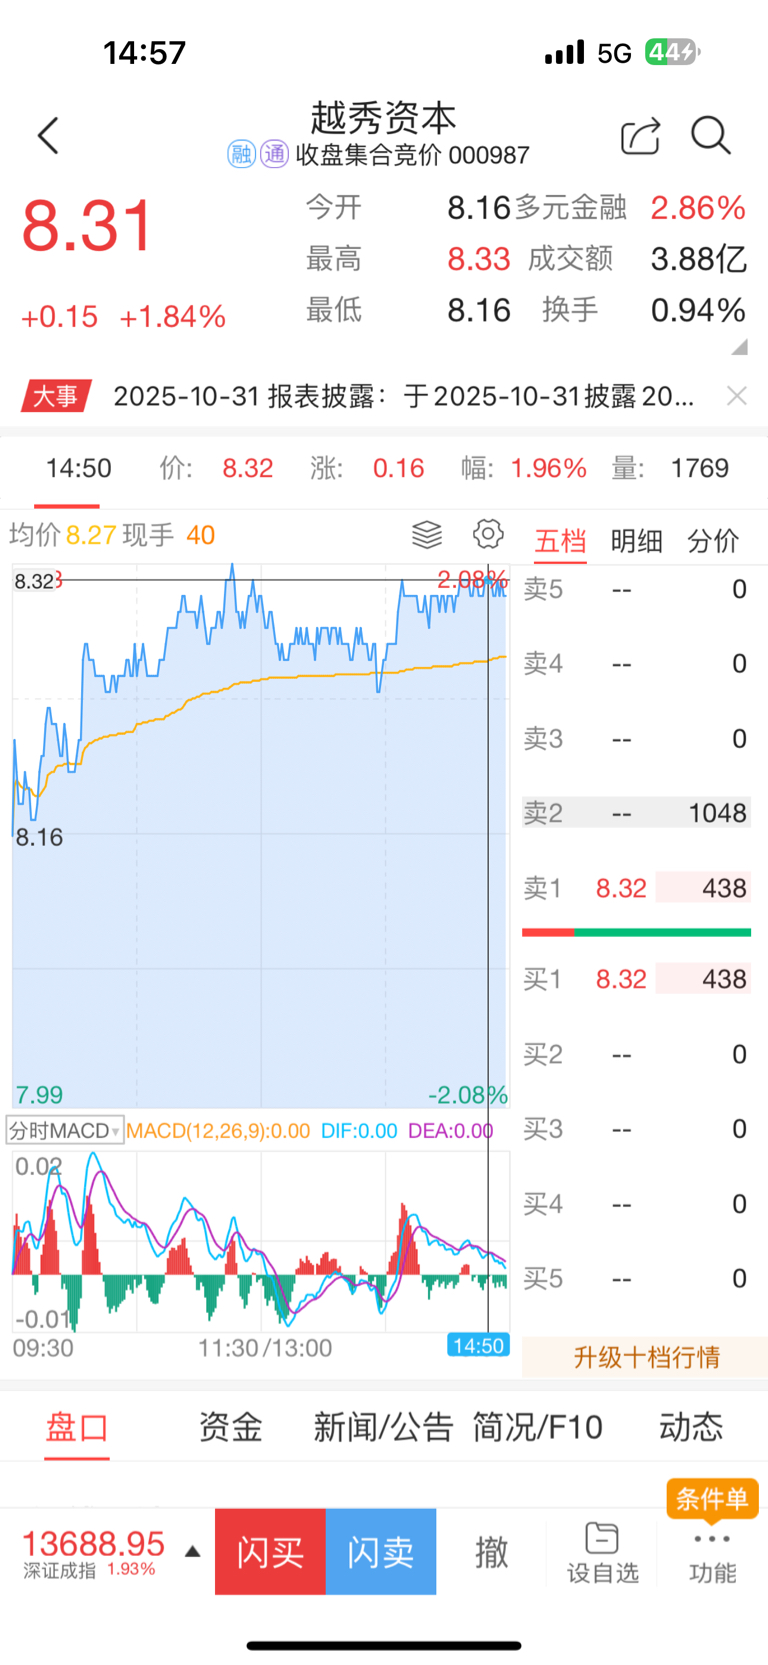The image size is (768, 1665).
Task: Select the 卖5 order book row
Action: 636,589
